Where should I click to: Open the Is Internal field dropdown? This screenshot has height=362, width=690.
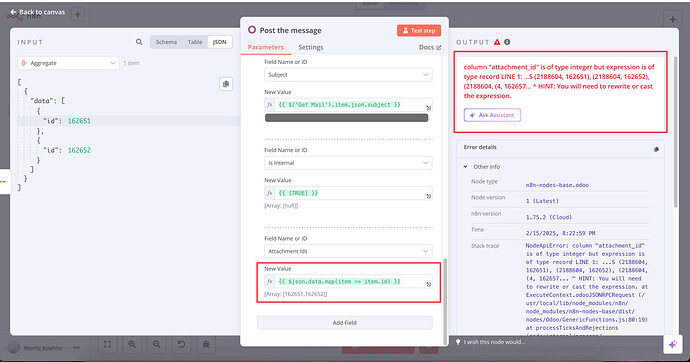(x=348, y=163)
